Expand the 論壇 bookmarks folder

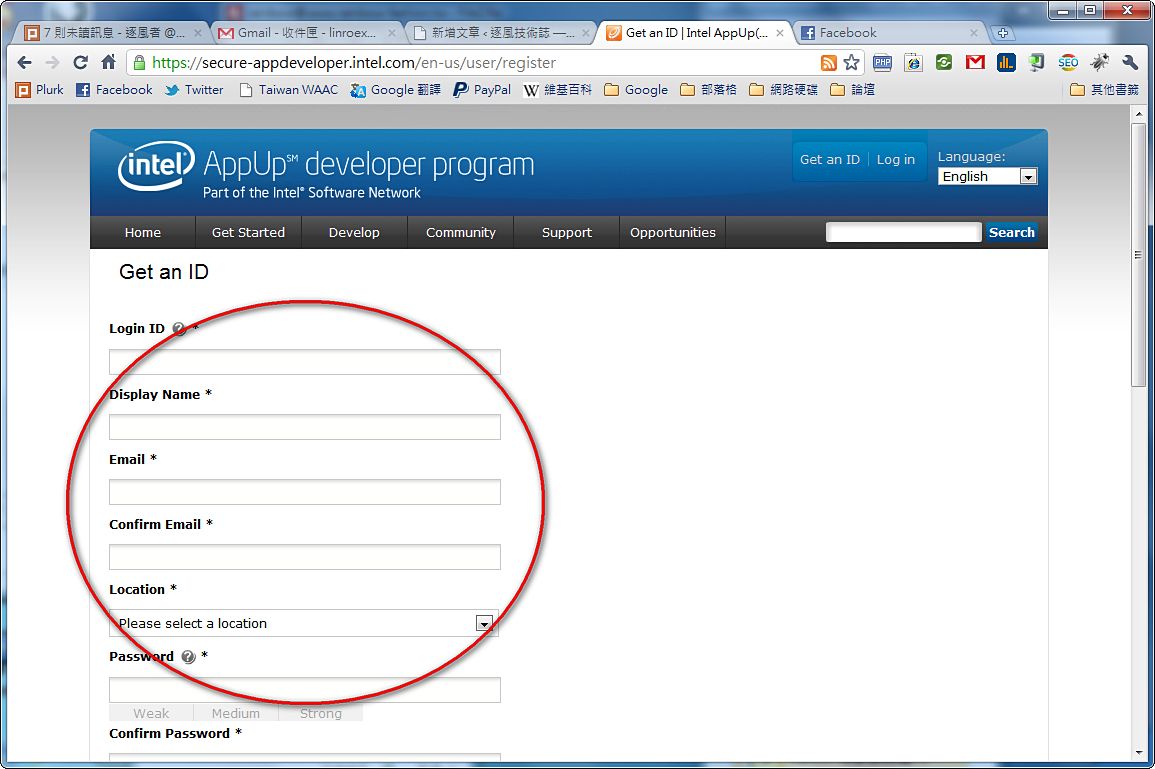(852, 90)
